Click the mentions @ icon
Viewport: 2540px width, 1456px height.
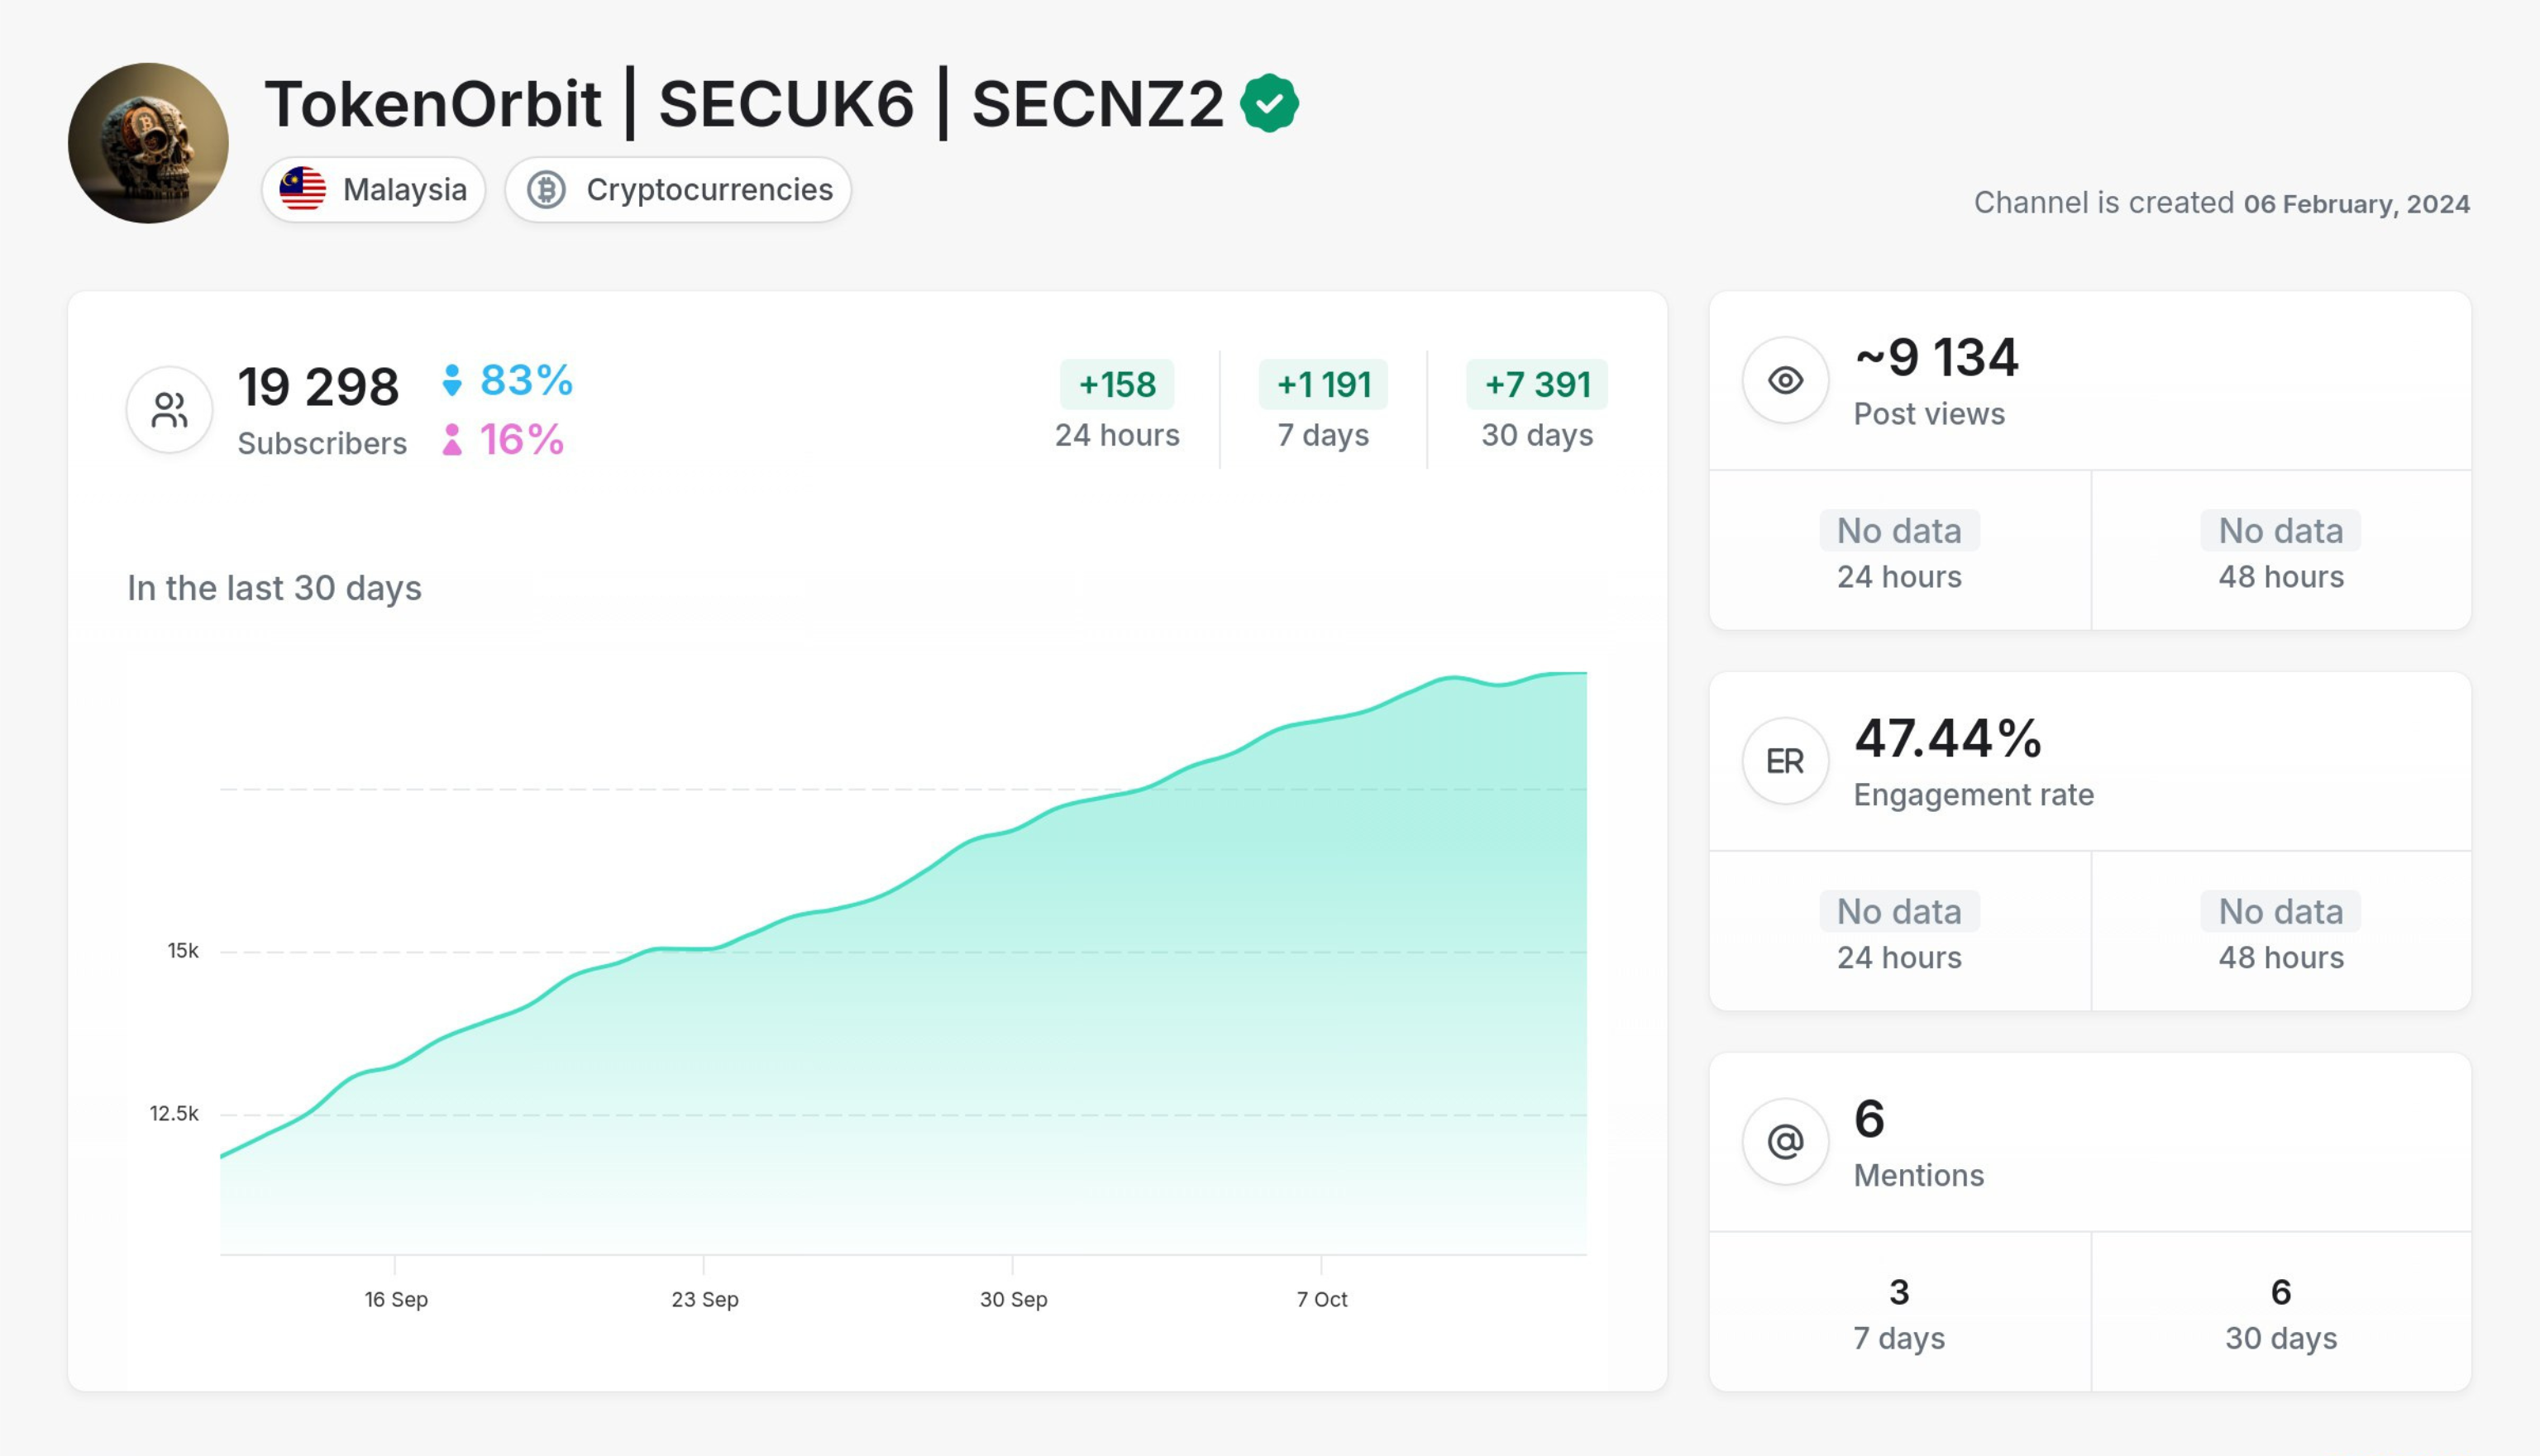[1787, 1142]
